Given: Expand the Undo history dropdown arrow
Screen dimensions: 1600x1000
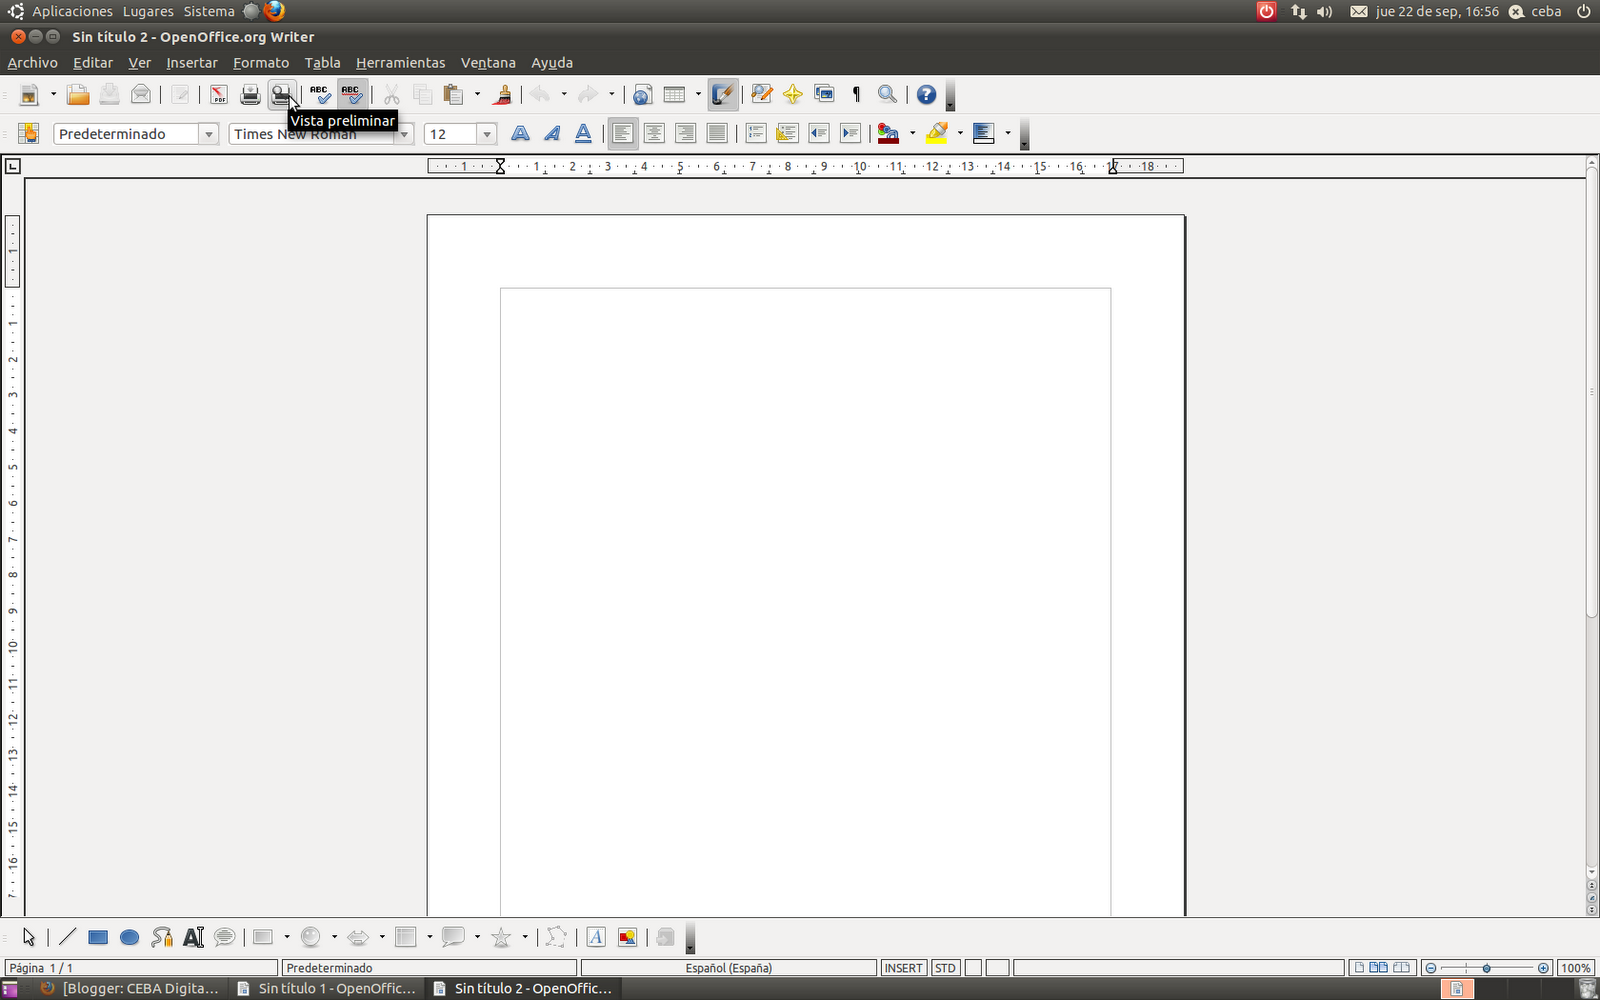Looking at the screenshot, I should coord(564,95).
